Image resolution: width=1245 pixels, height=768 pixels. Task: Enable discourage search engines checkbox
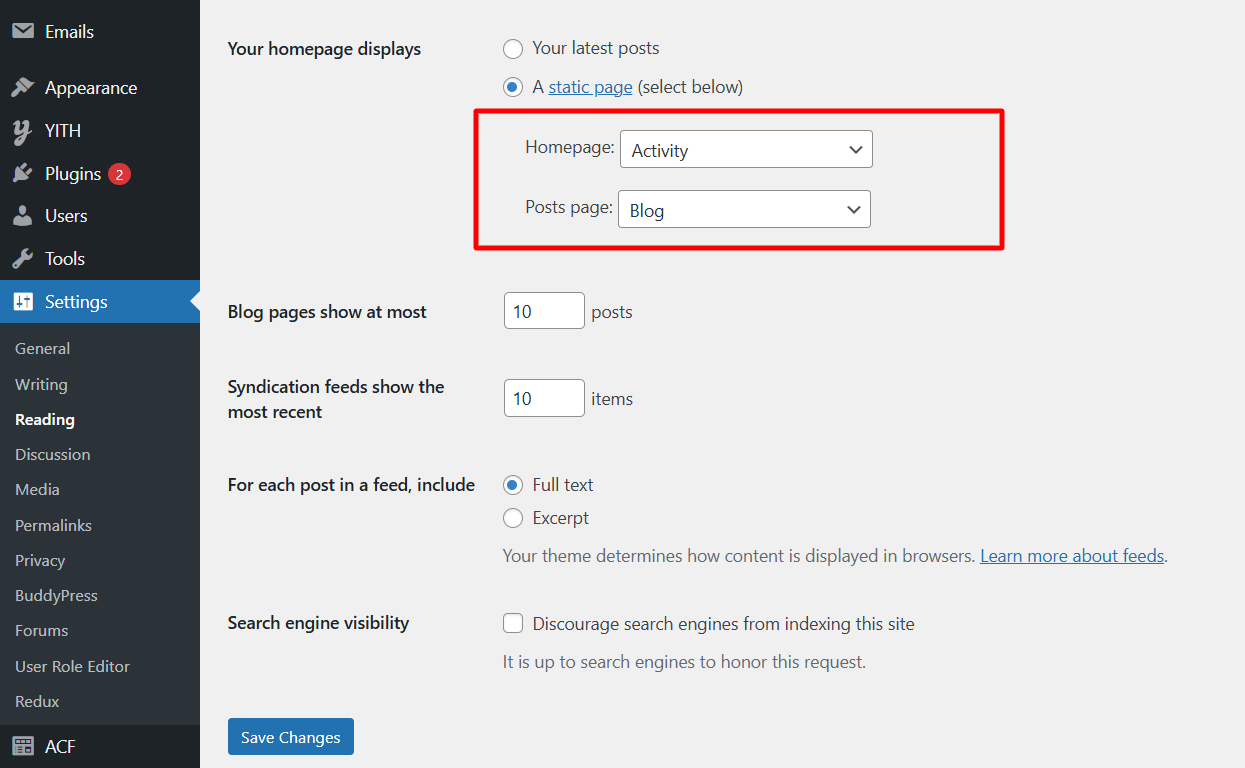(x=513, y=624)
